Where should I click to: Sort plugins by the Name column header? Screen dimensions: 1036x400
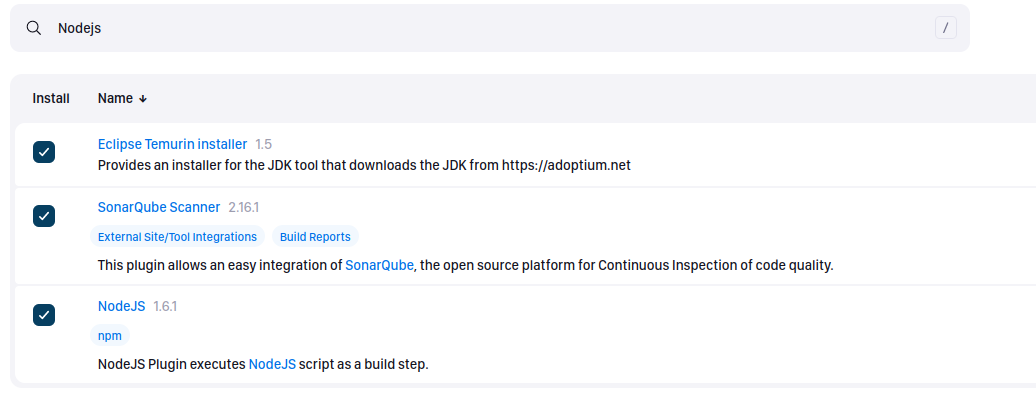point(122,99)
